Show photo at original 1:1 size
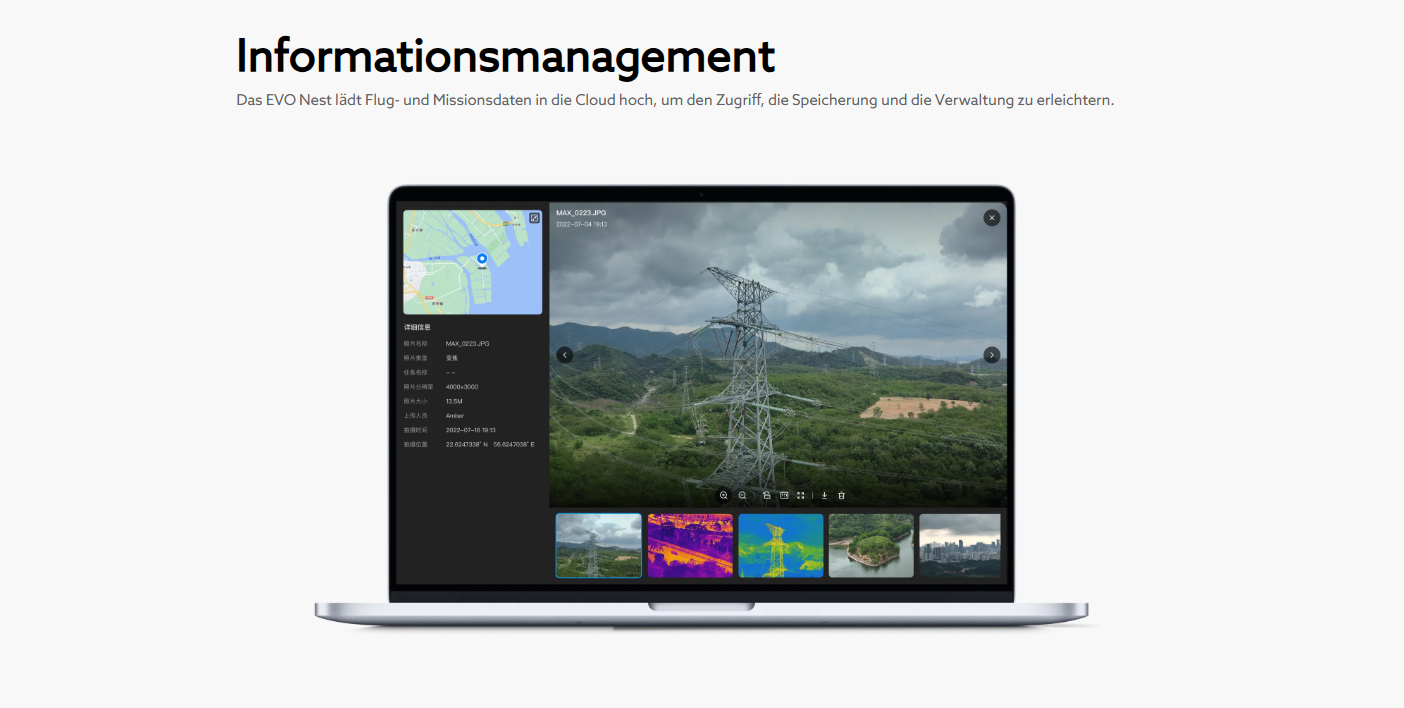The image size is (1404, 708). (784, 495)
